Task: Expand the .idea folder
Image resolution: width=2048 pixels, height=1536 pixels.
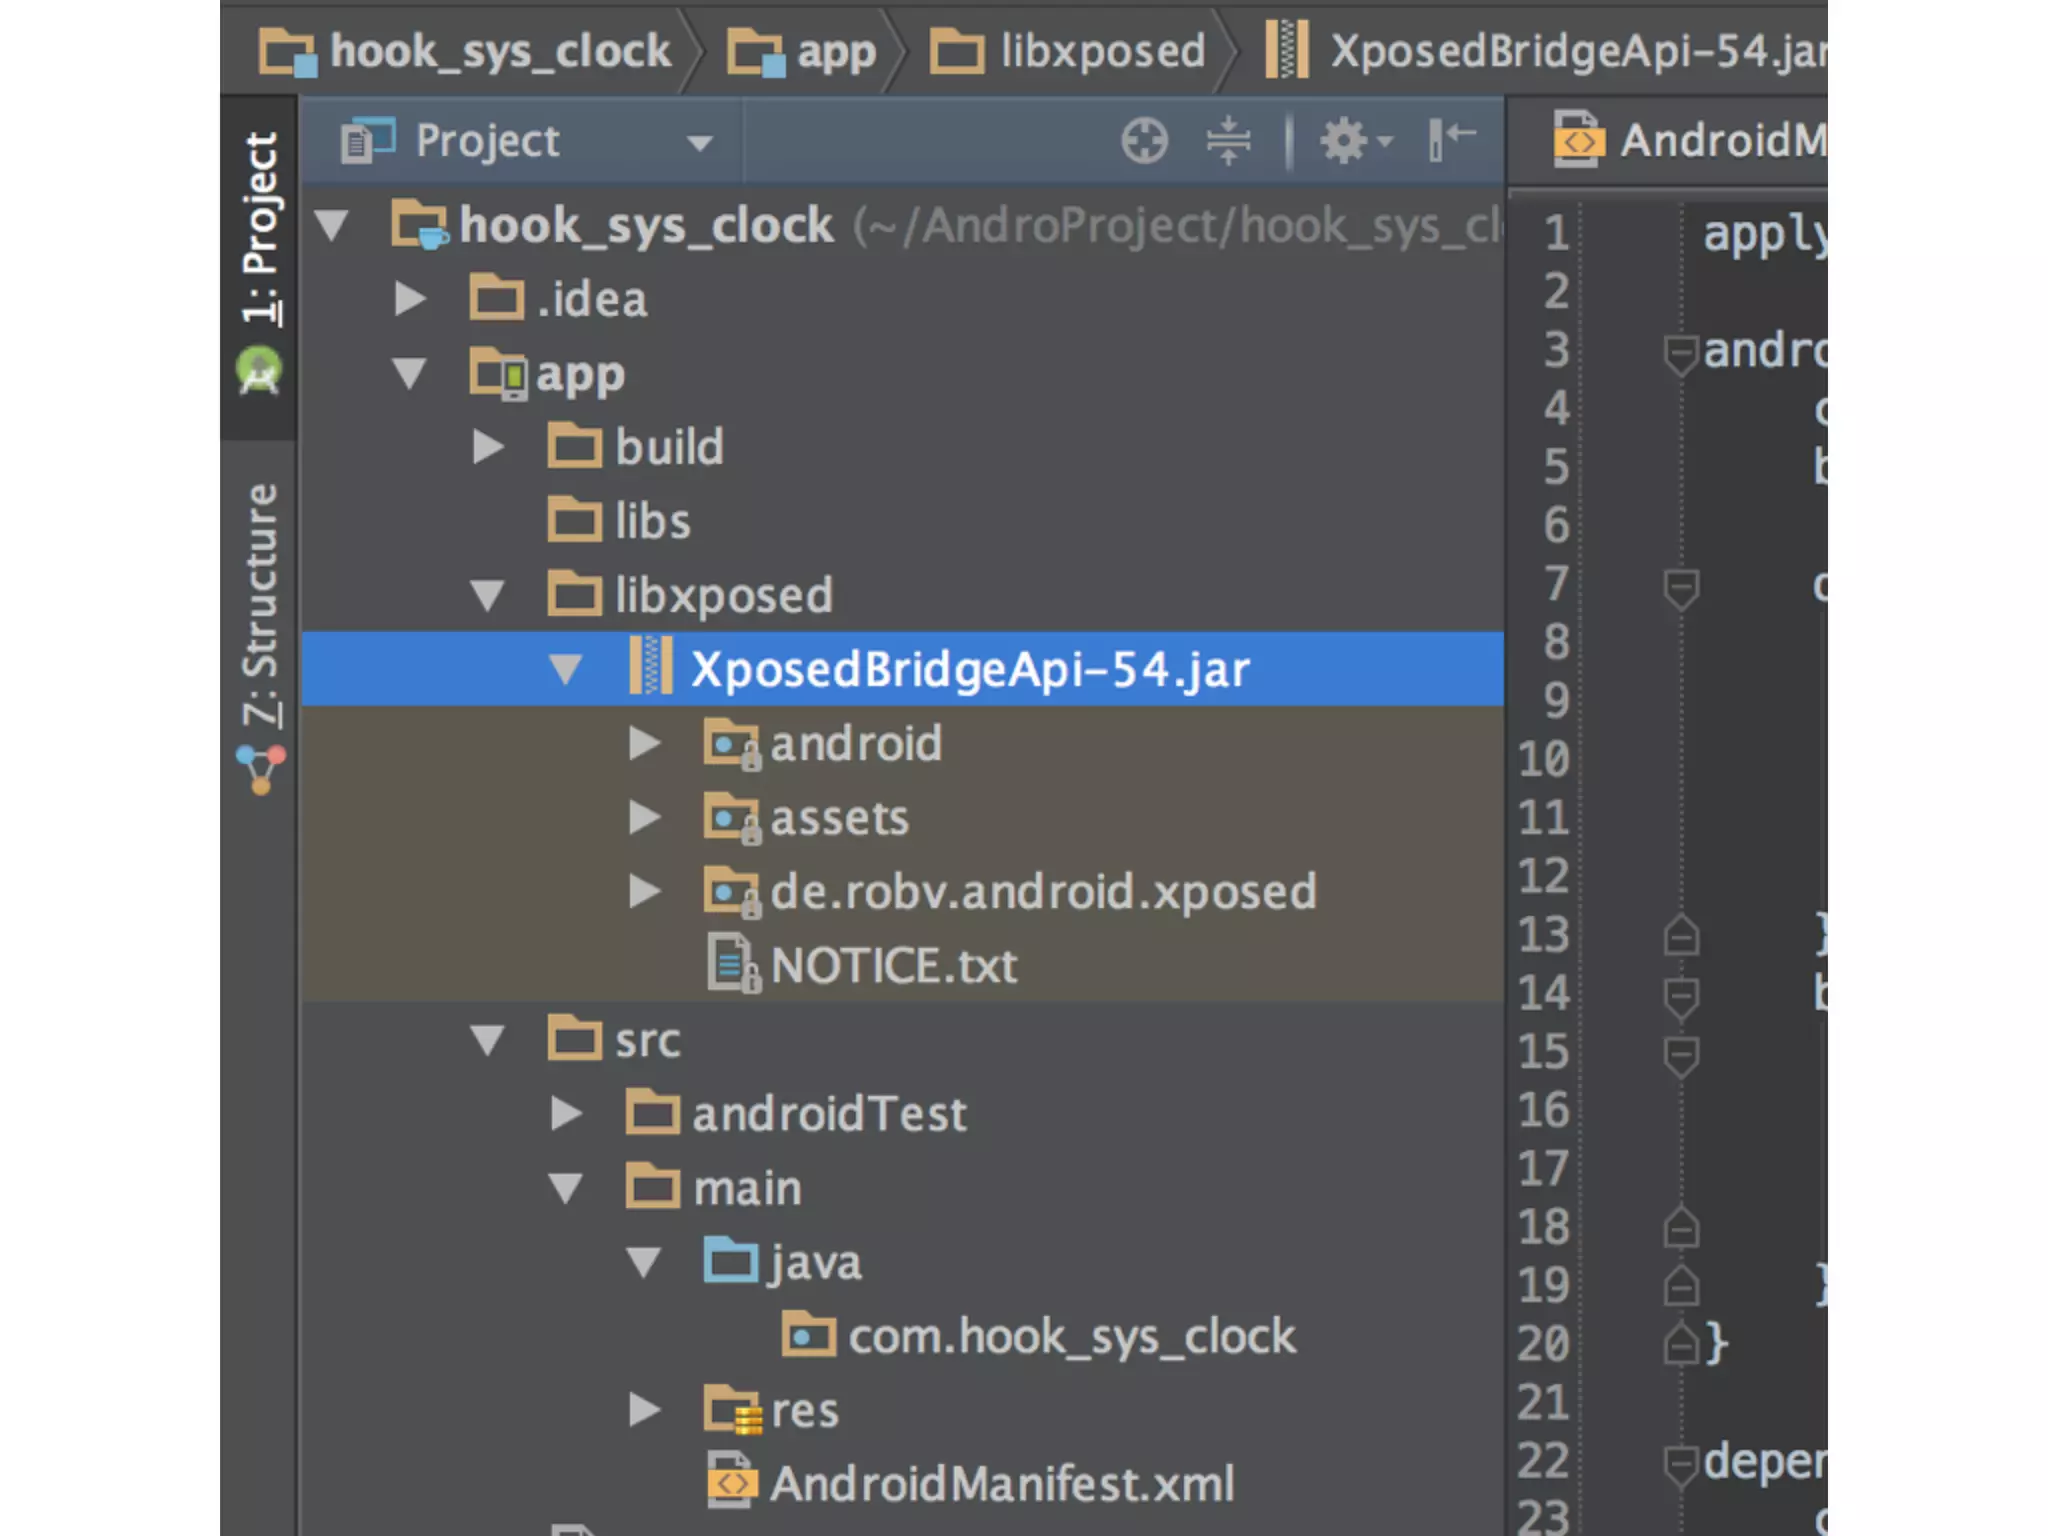Action: click(x=409, y=298)
